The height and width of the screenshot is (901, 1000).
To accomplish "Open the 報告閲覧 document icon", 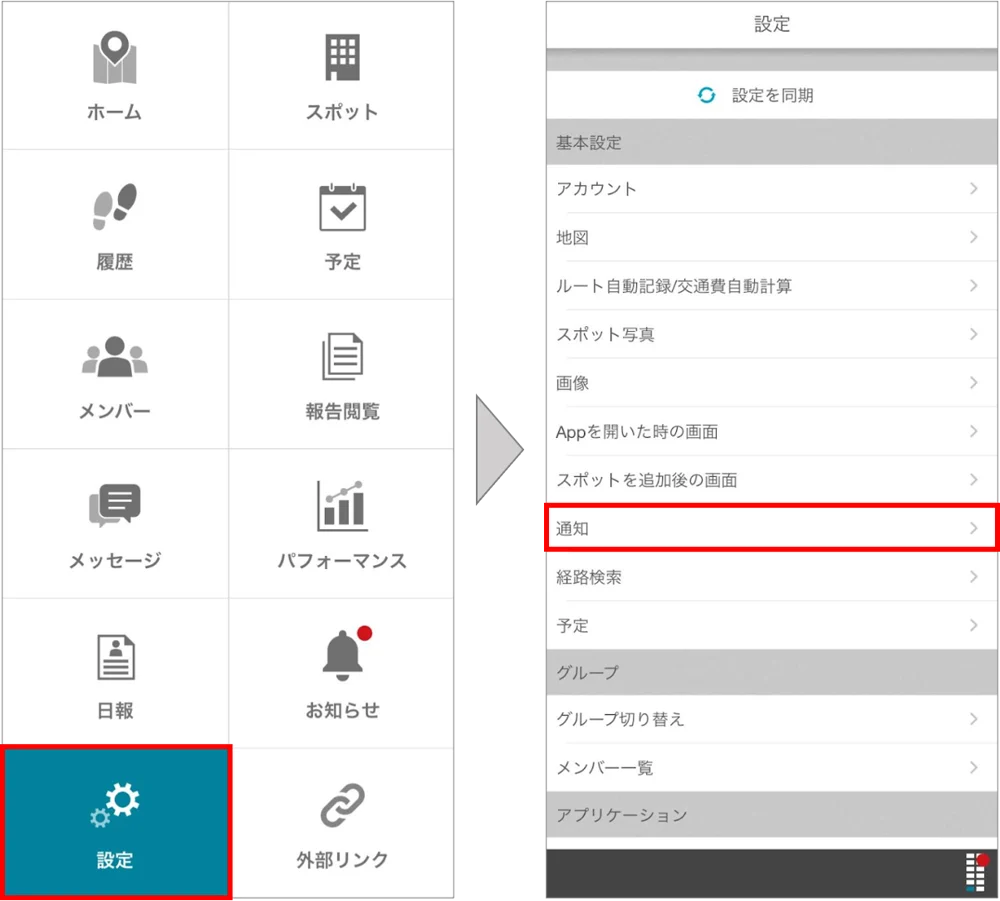I will 342,356.
